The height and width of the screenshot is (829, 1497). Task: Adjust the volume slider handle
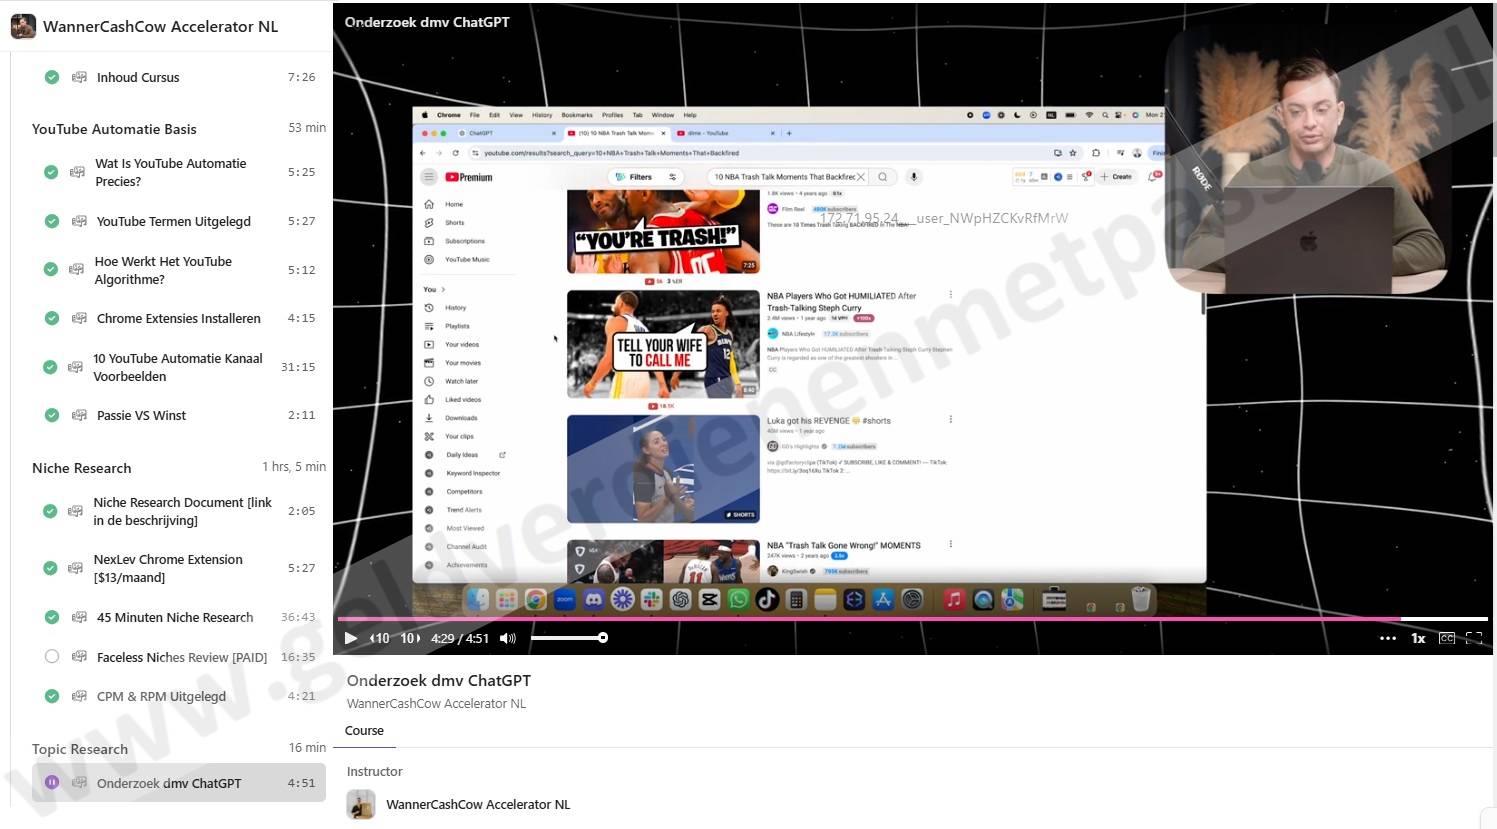(603, 638)
